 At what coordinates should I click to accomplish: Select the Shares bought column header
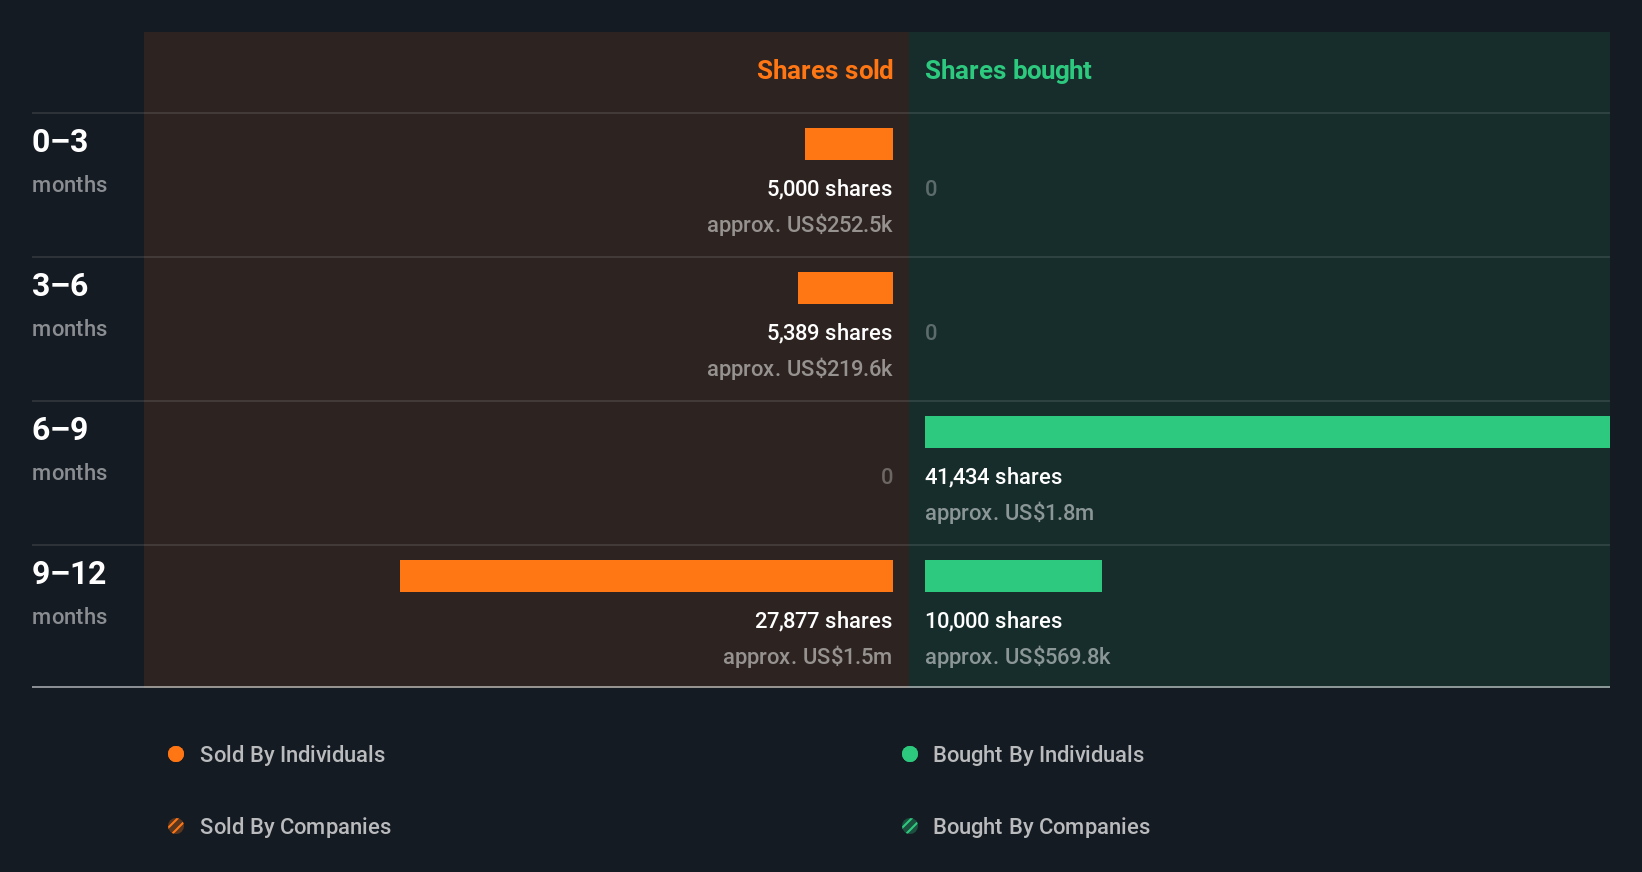[1008, 70]
